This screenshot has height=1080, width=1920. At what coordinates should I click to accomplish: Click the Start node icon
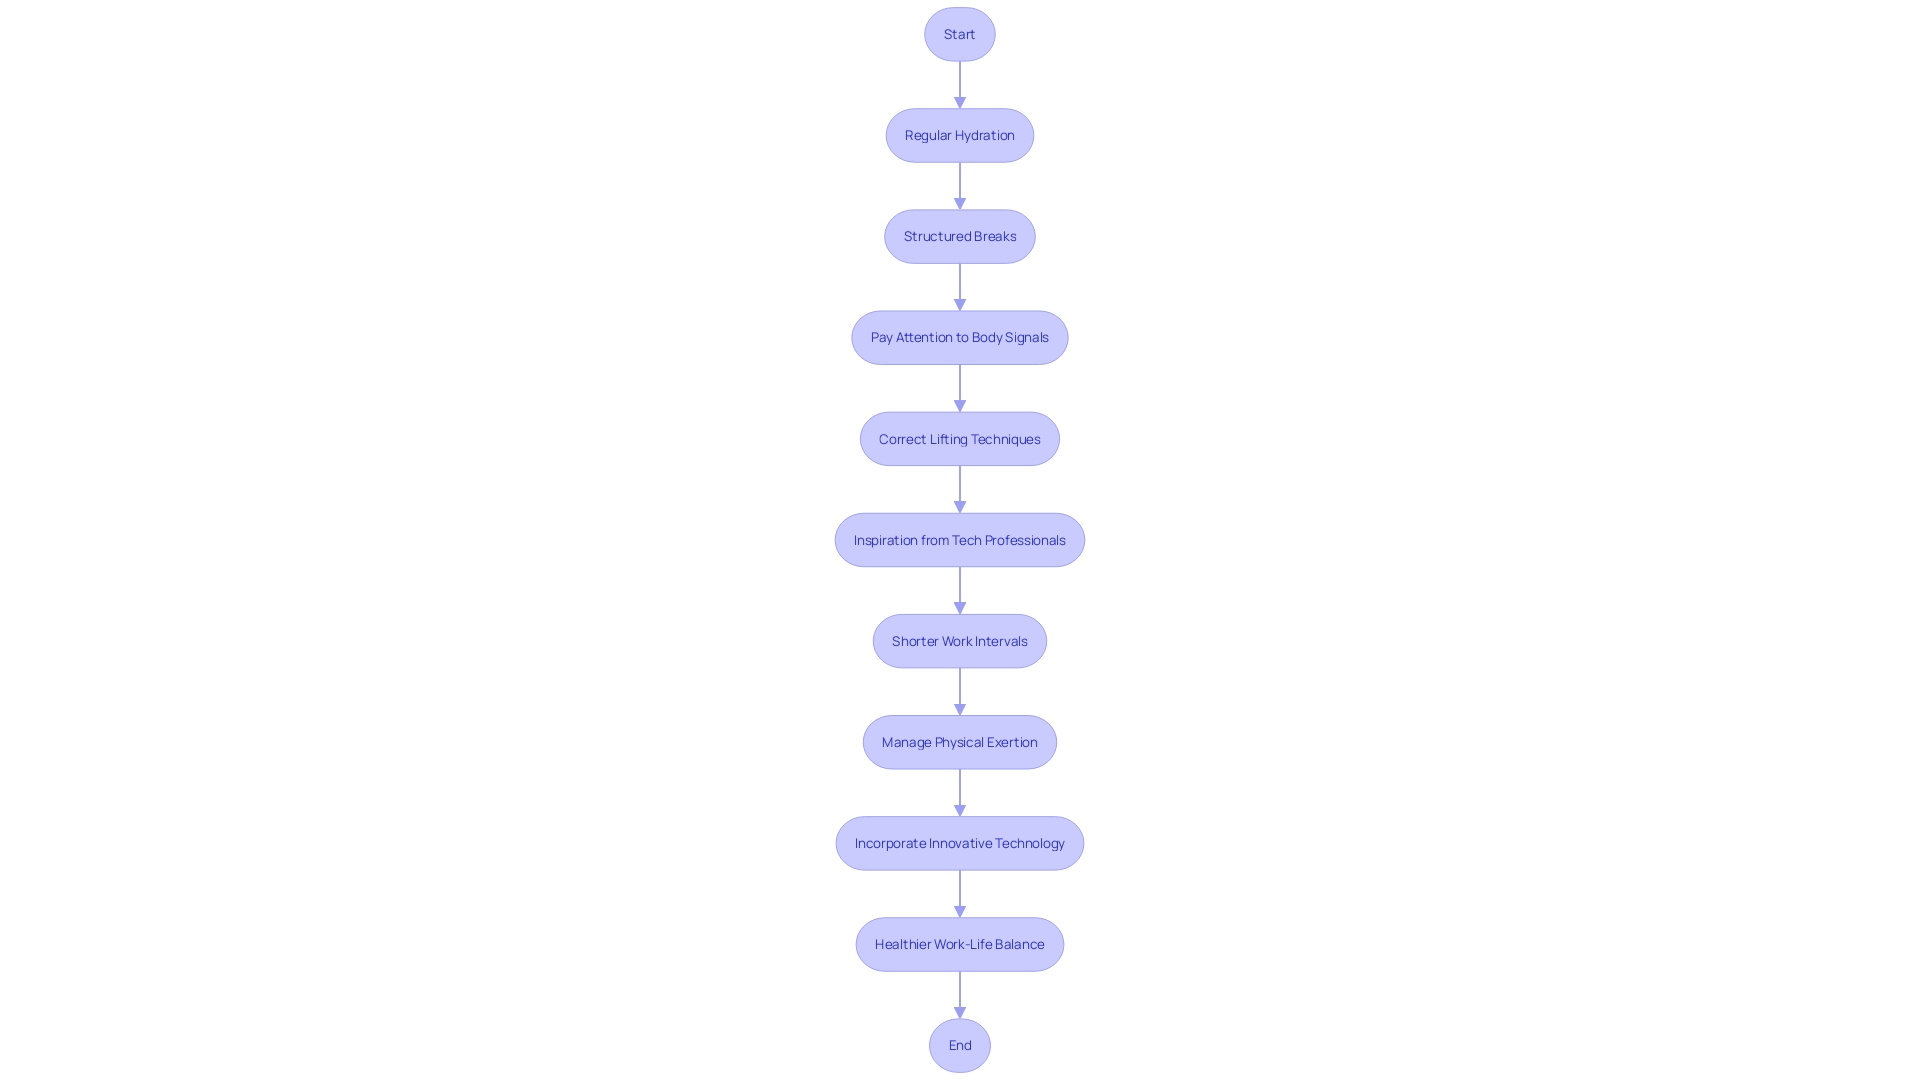click(x=960, y=34)
